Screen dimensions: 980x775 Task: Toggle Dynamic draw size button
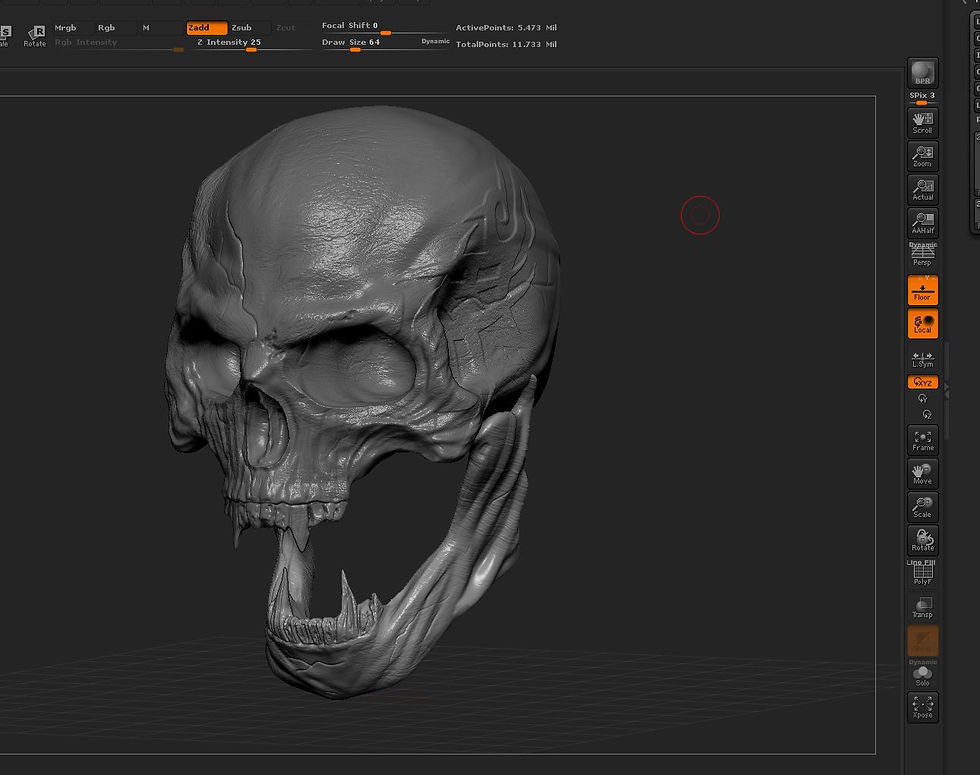[x=436, y=41]
